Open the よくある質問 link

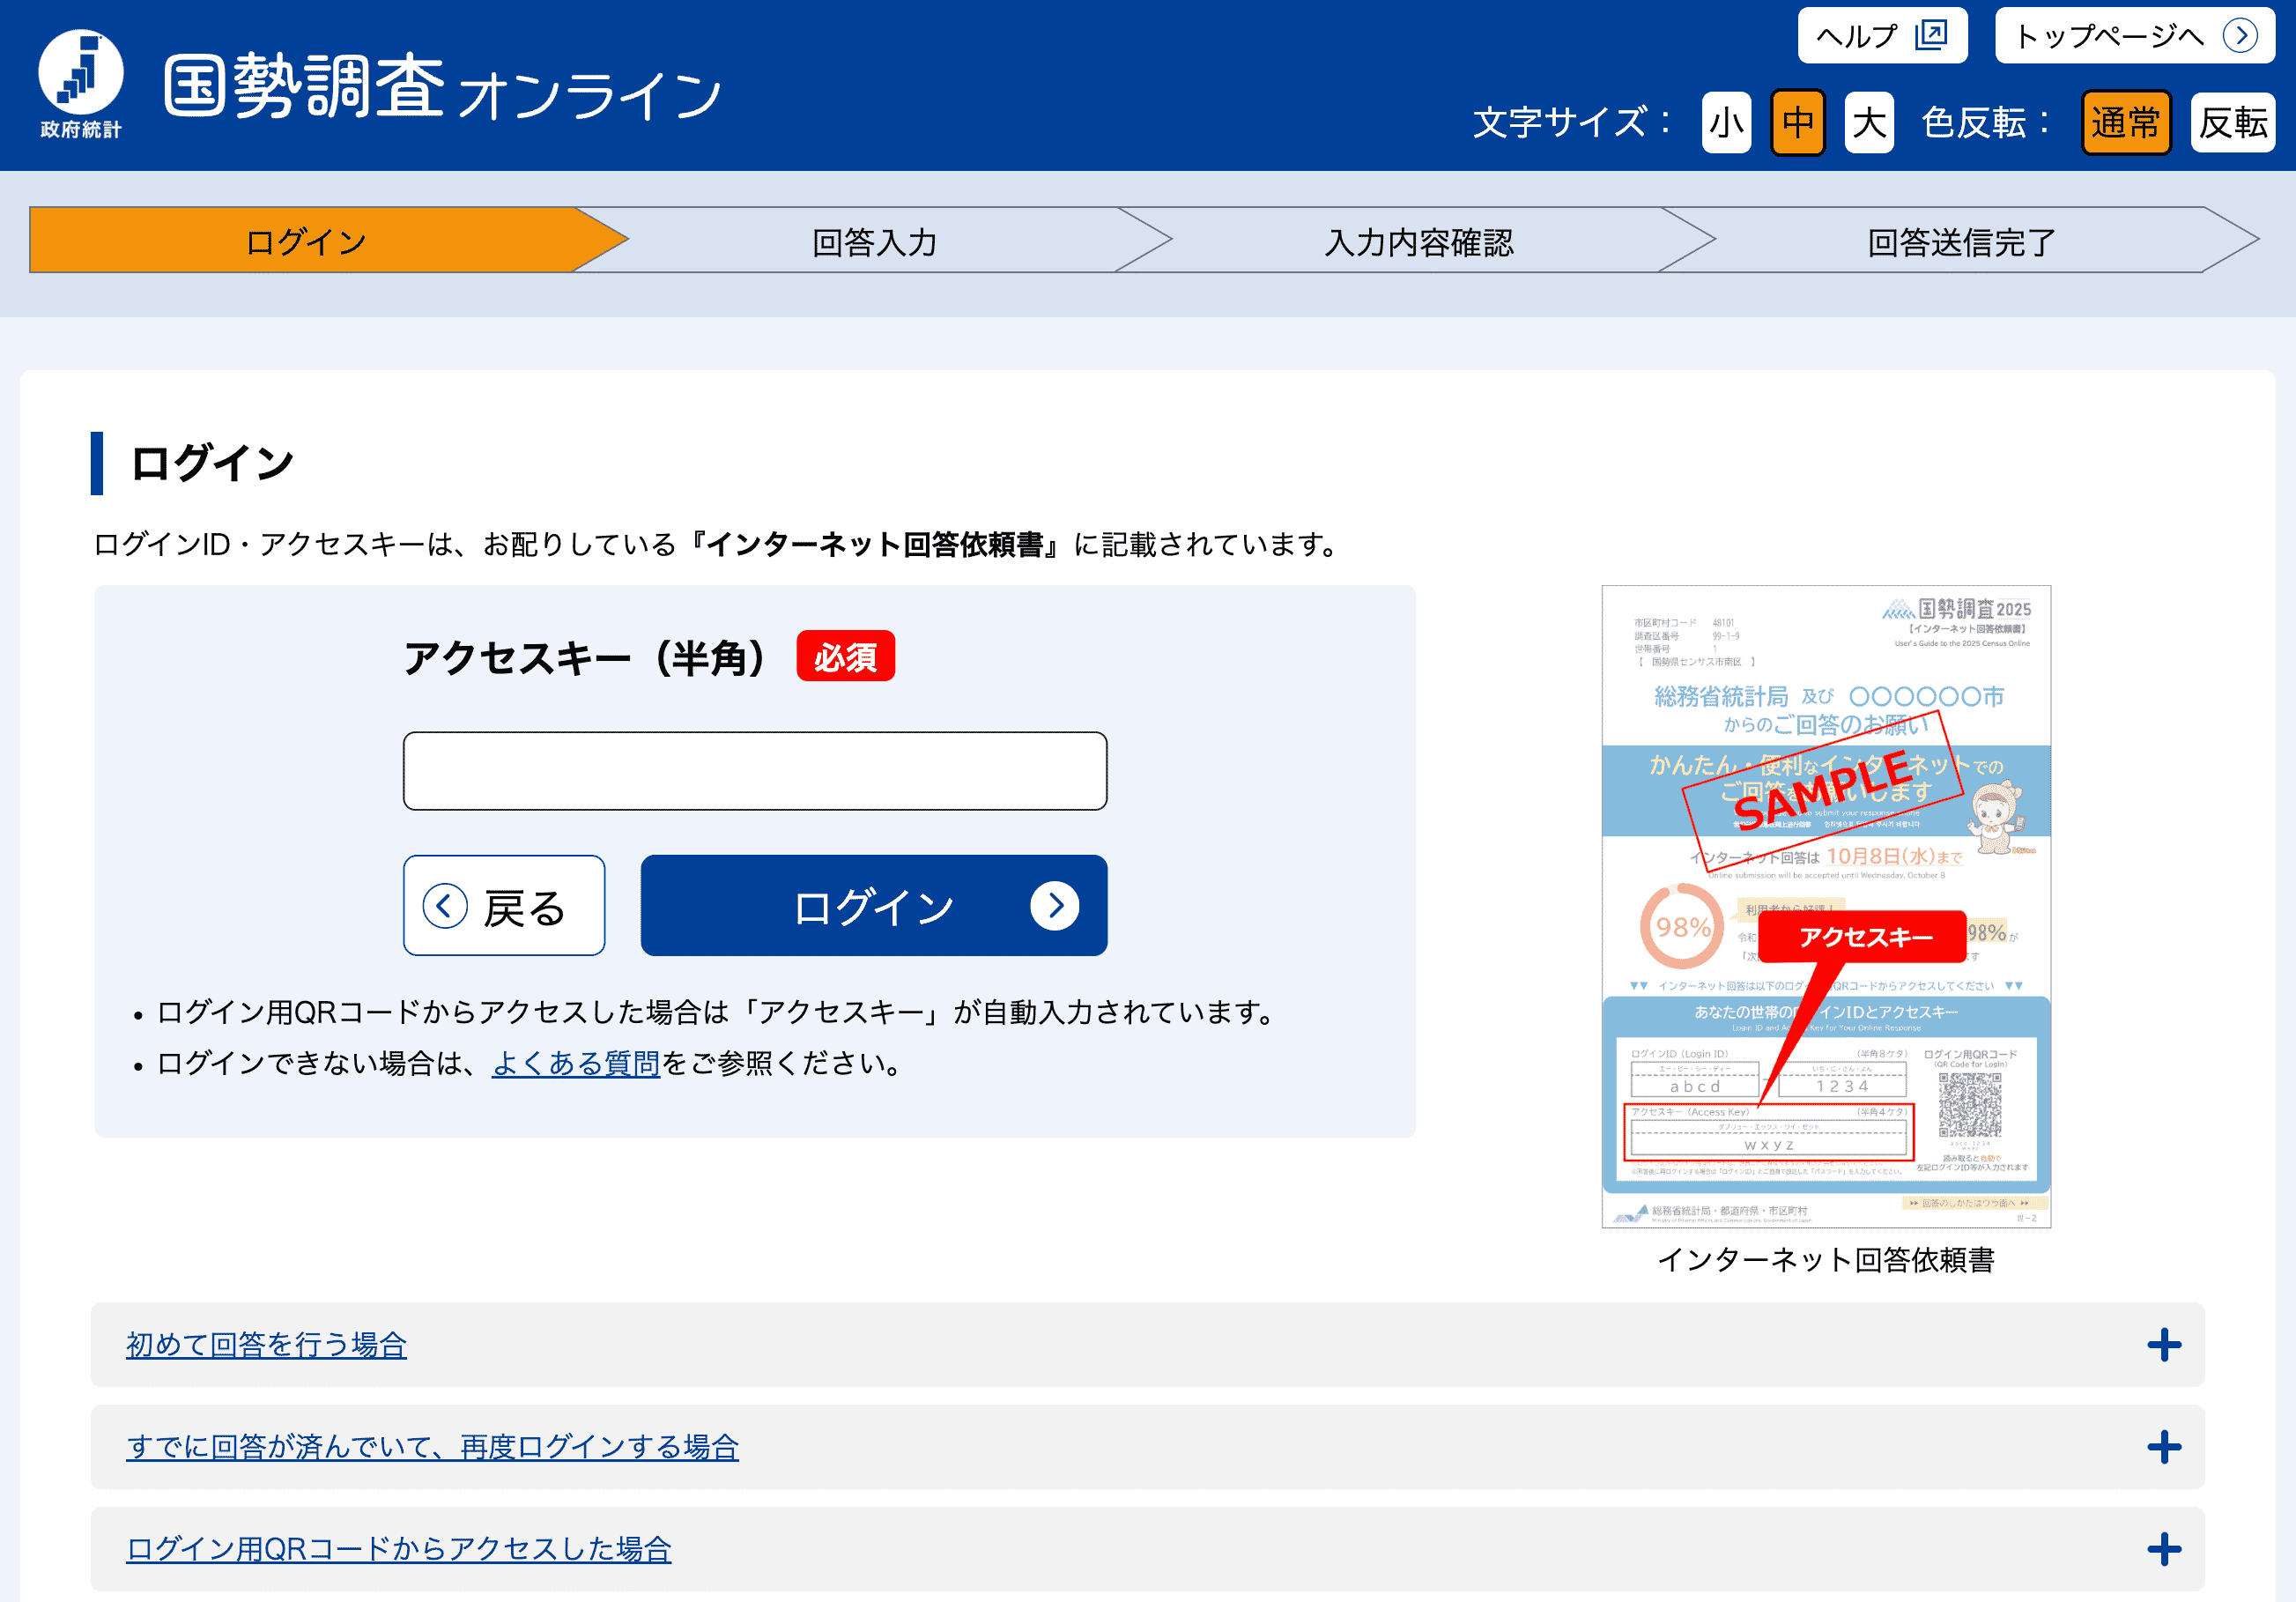[575, 1063]
